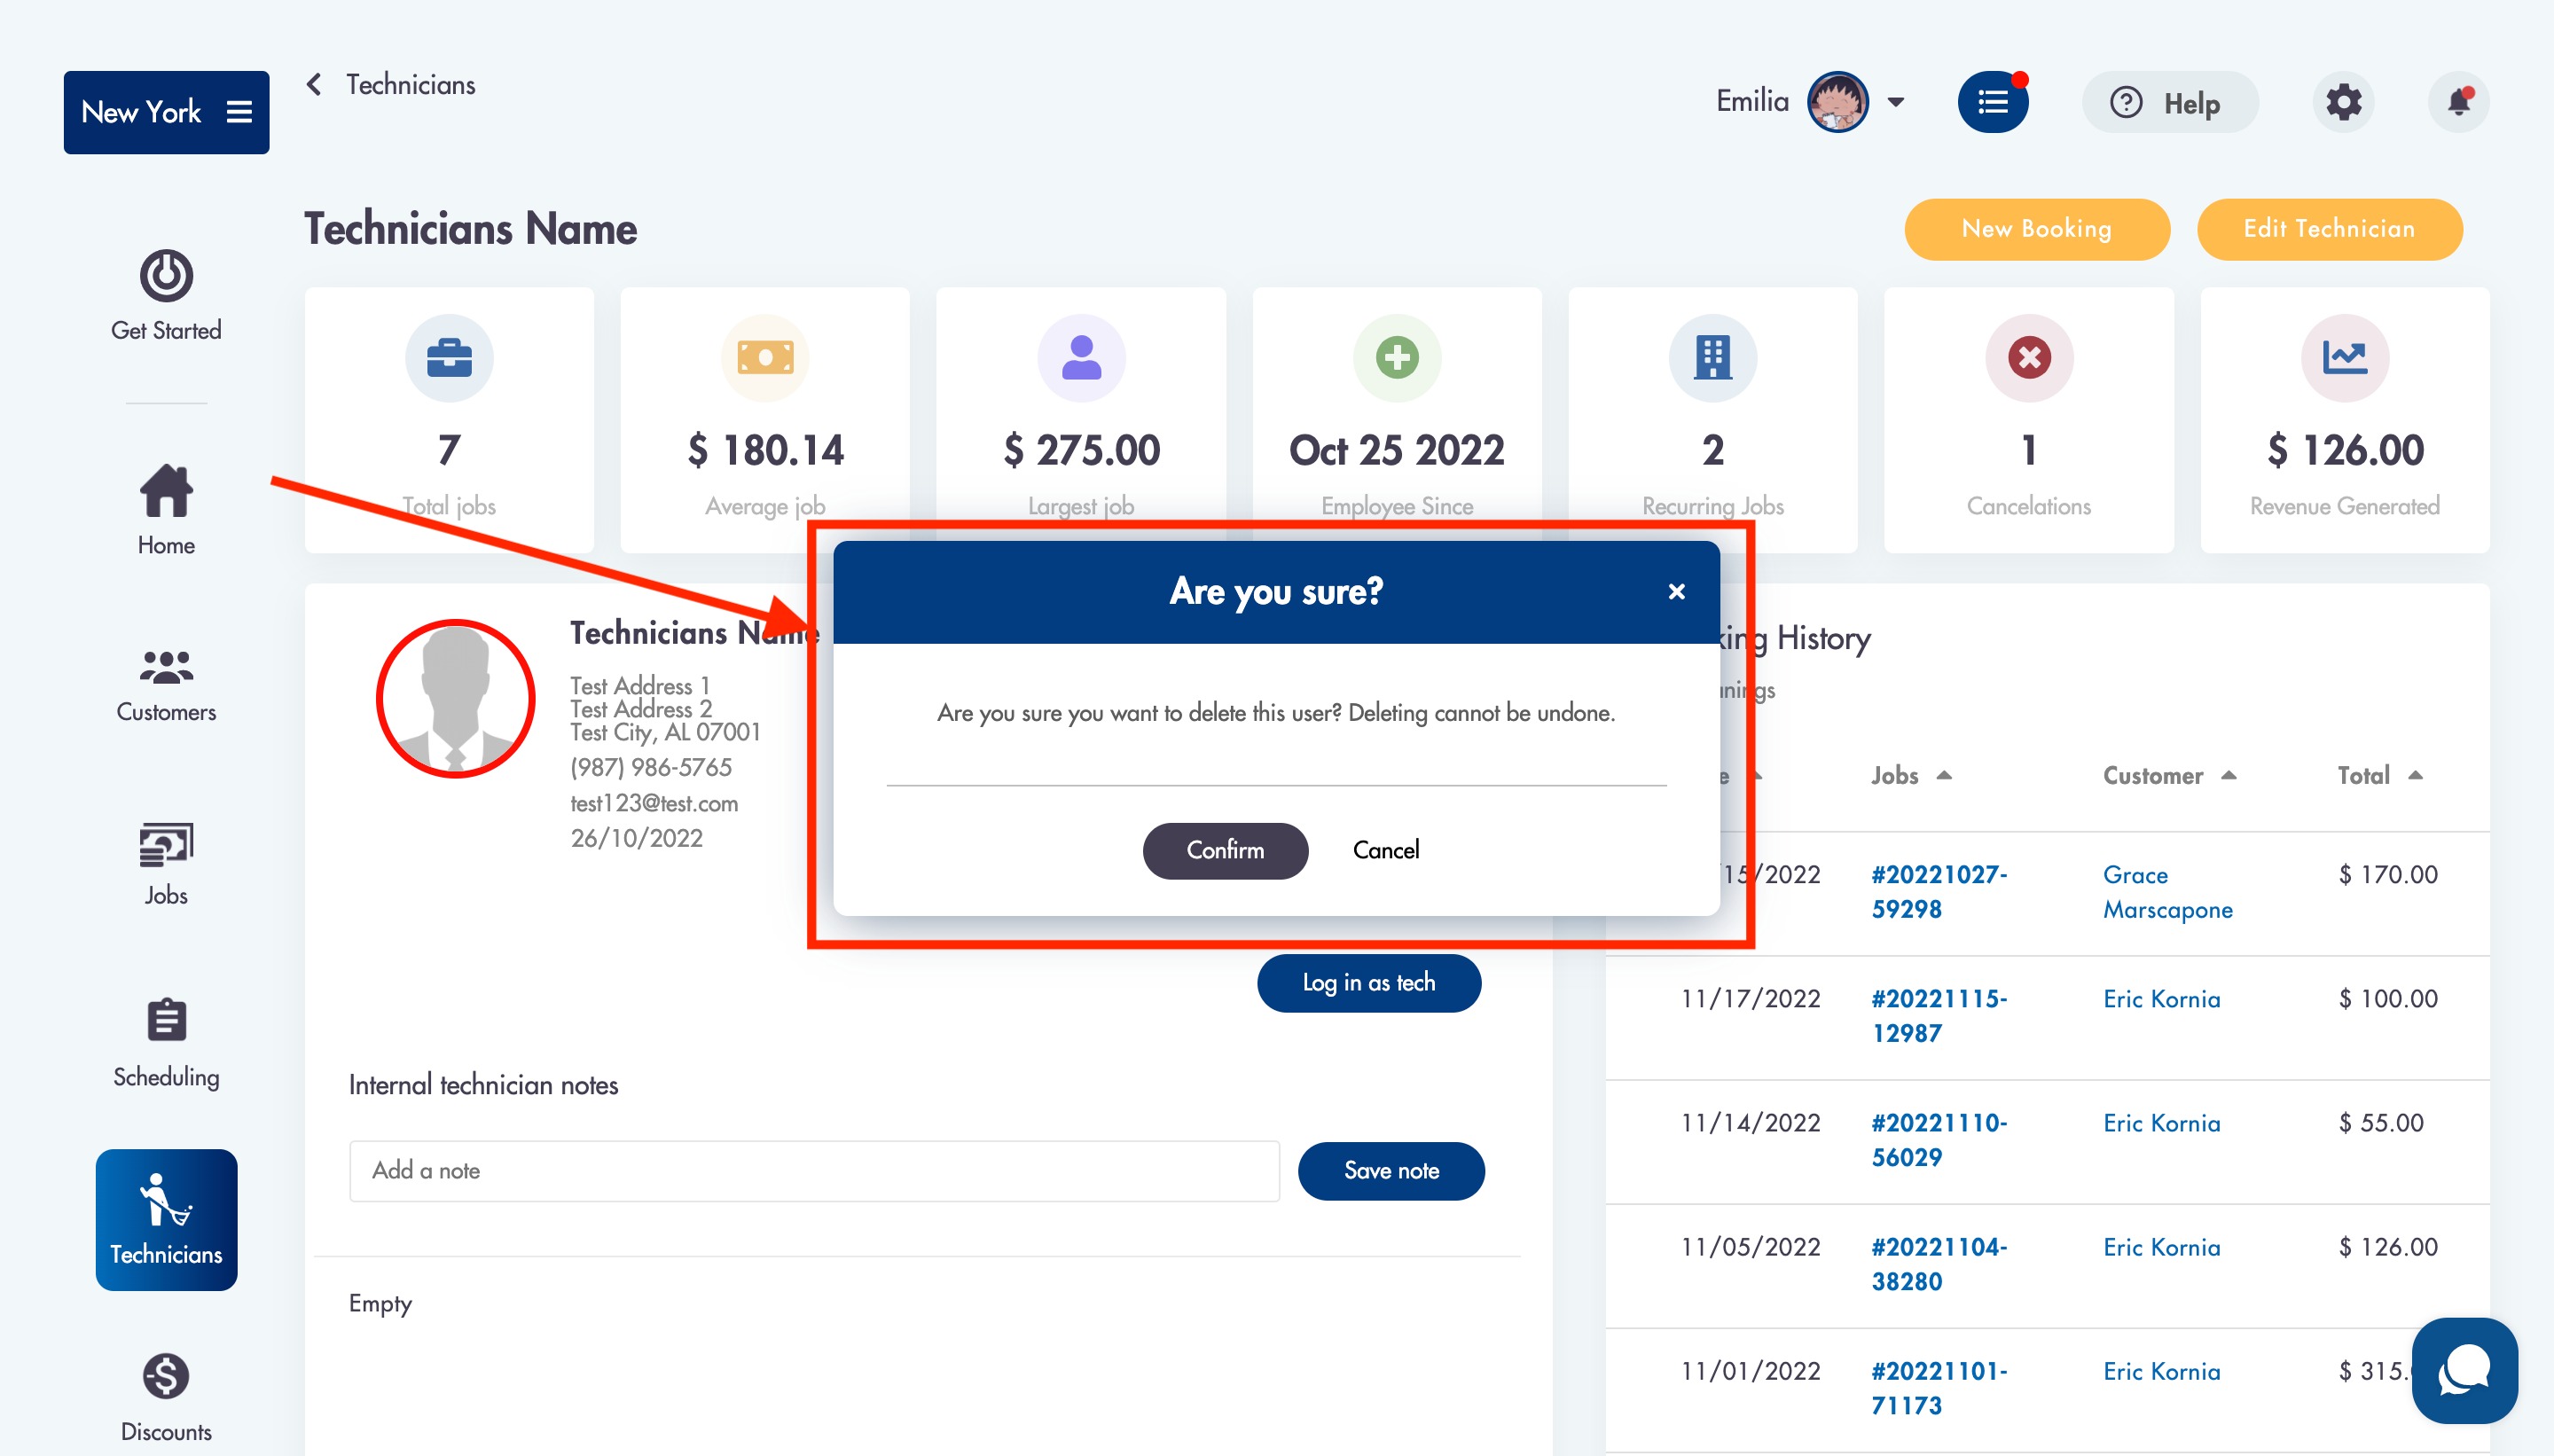This screenshot has width=2554, height=1456.
Task: Open job link #20221115-12987
Action: pyautogui.click(x=1938, y=1015)
